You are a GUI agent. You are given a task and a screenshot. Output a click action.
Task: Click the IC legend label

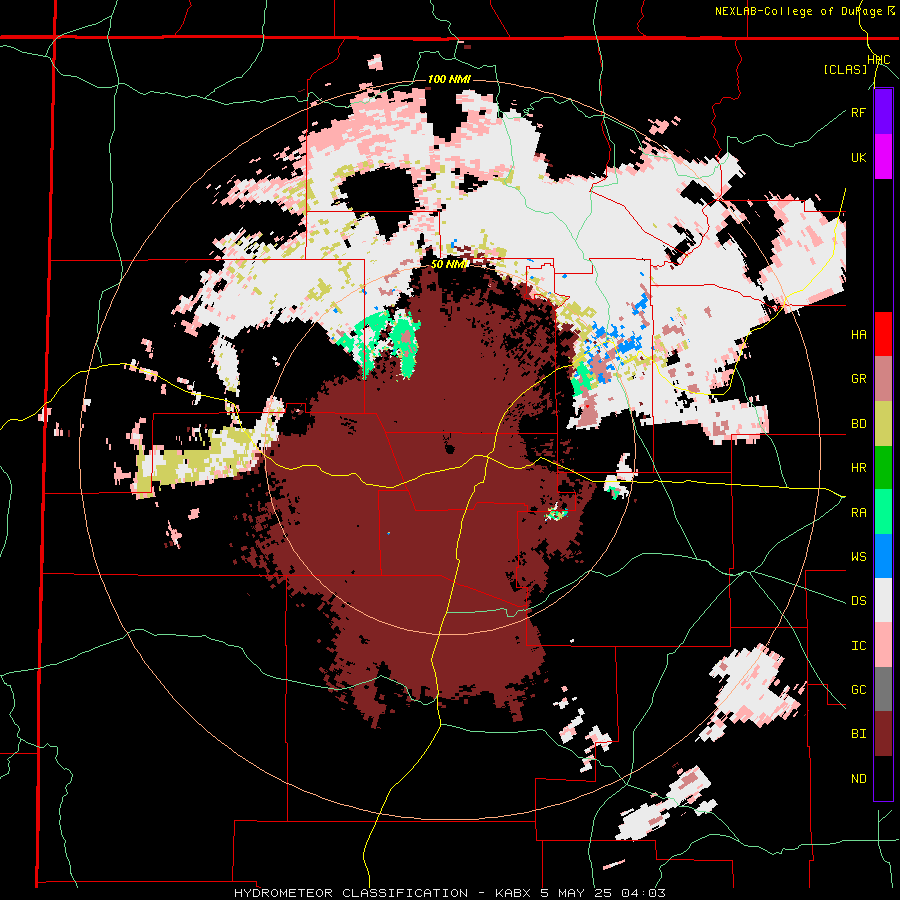point(858,646)
